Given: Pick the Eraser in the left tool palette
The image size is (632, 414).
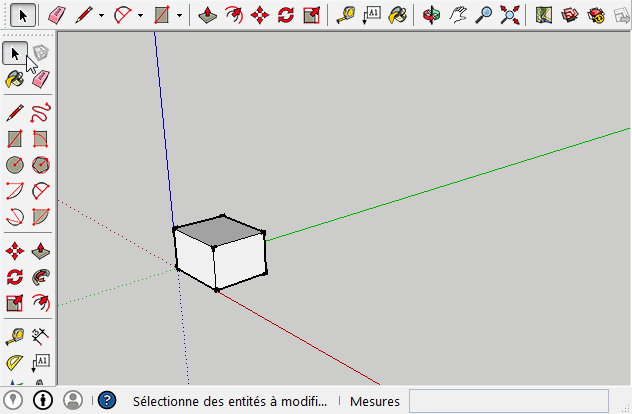Looking at the screenshot, I should point(41,79).
